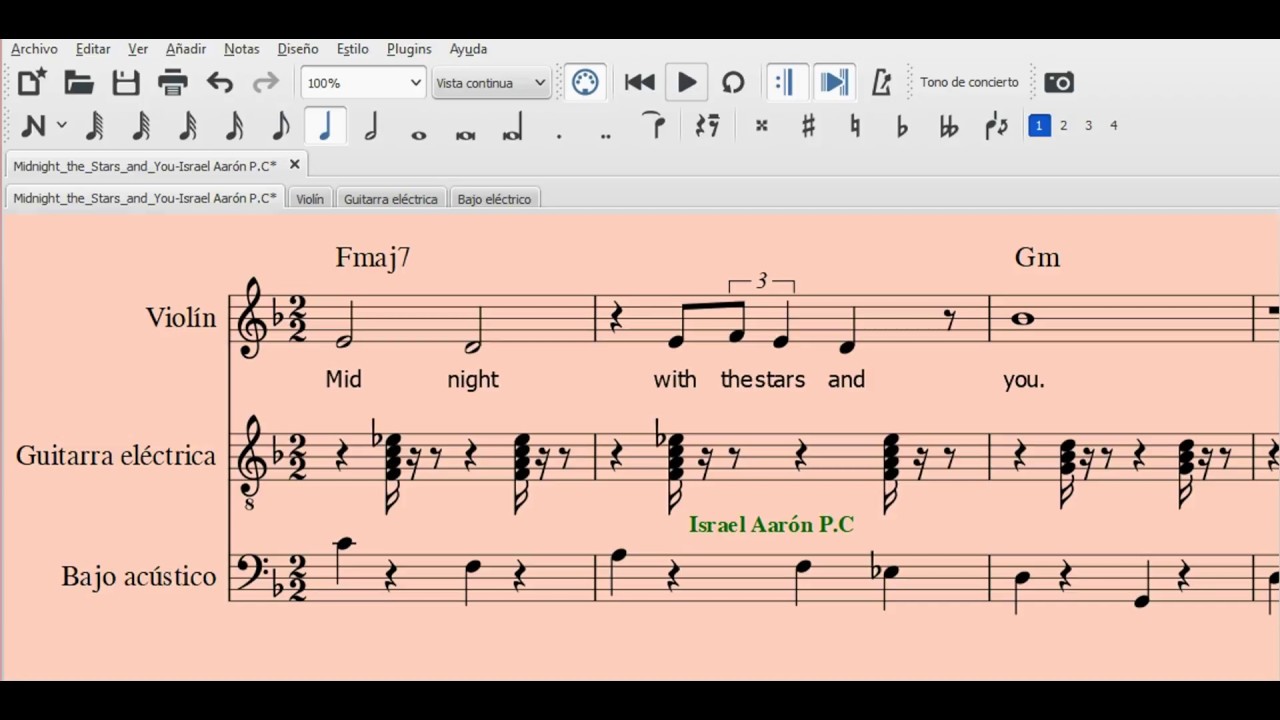Viewport: 1280px width, 720px height.
Task: Open the Ayuda menu
Action: click(x=468, y=49)
